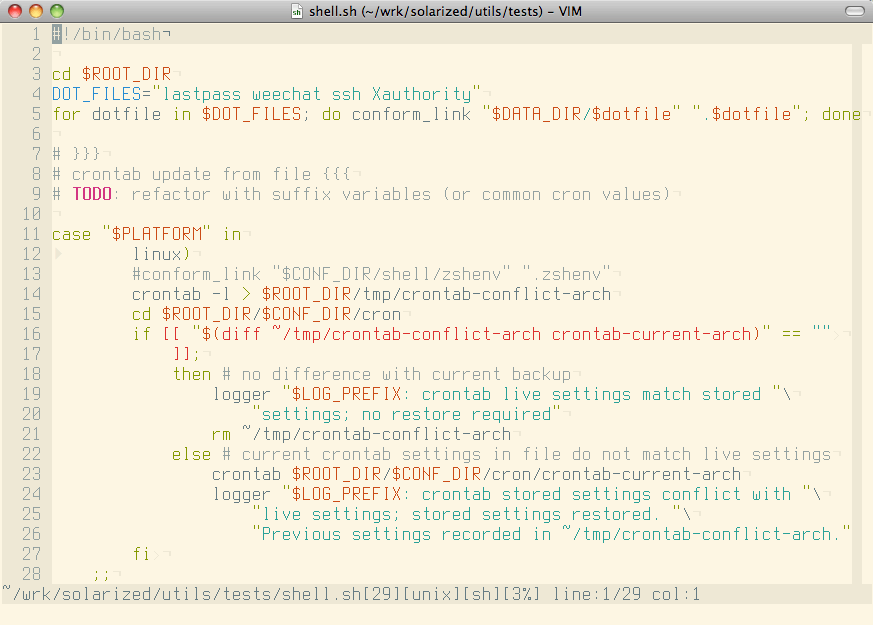Image resolution: width=873 pixels, height=625 pixels.
Task: Minimize the window using the yellow button
Action: click(35, 11)
